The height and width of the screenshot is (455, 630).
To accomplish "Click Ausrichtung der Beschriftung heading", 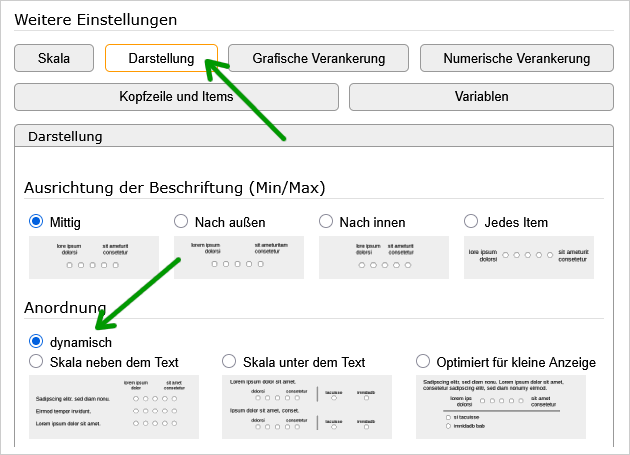I will pos(174,188).
